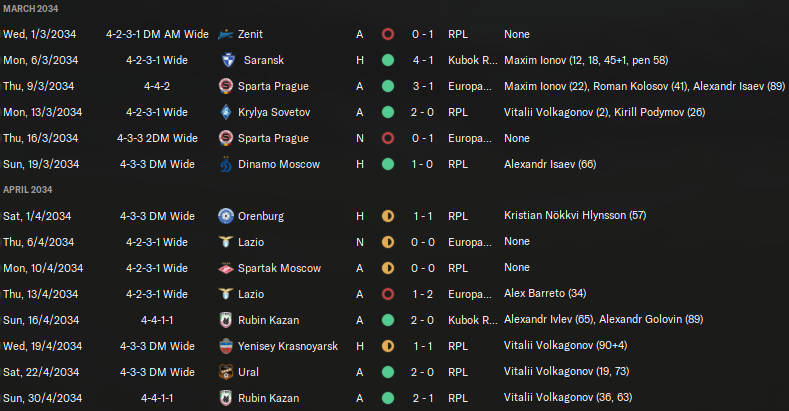
Task: Click the Krylya Sovetov club badge
Action: 227,112
